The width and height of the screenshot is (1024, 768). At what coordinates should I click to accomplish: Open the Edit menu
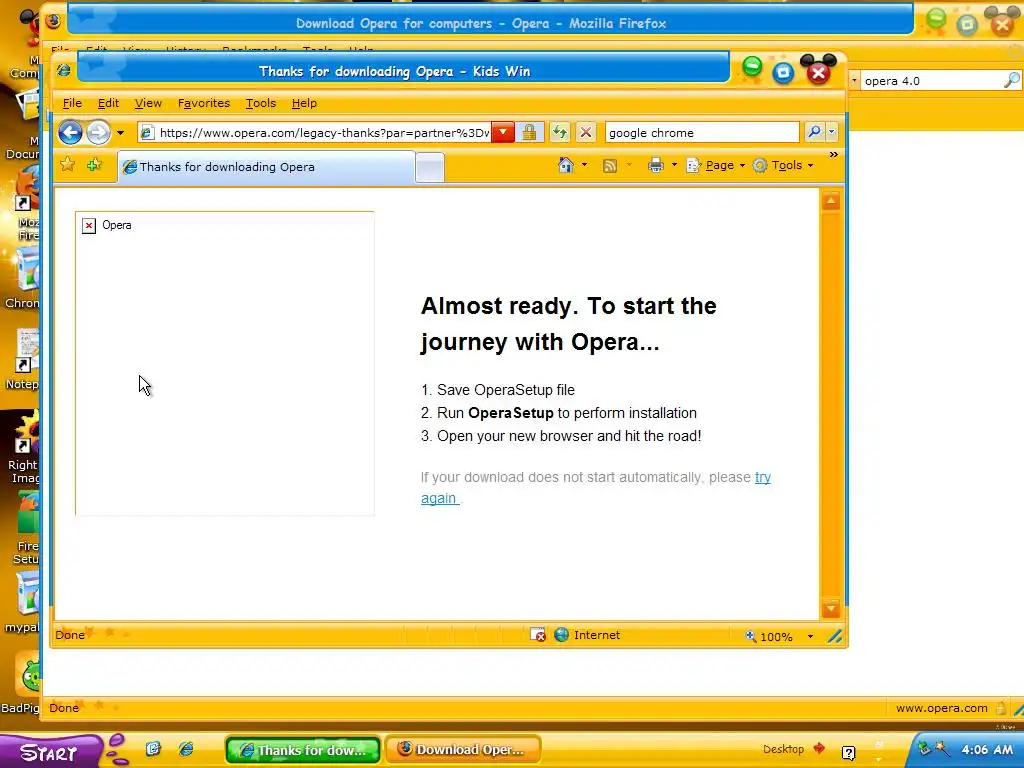coord(108,103)
